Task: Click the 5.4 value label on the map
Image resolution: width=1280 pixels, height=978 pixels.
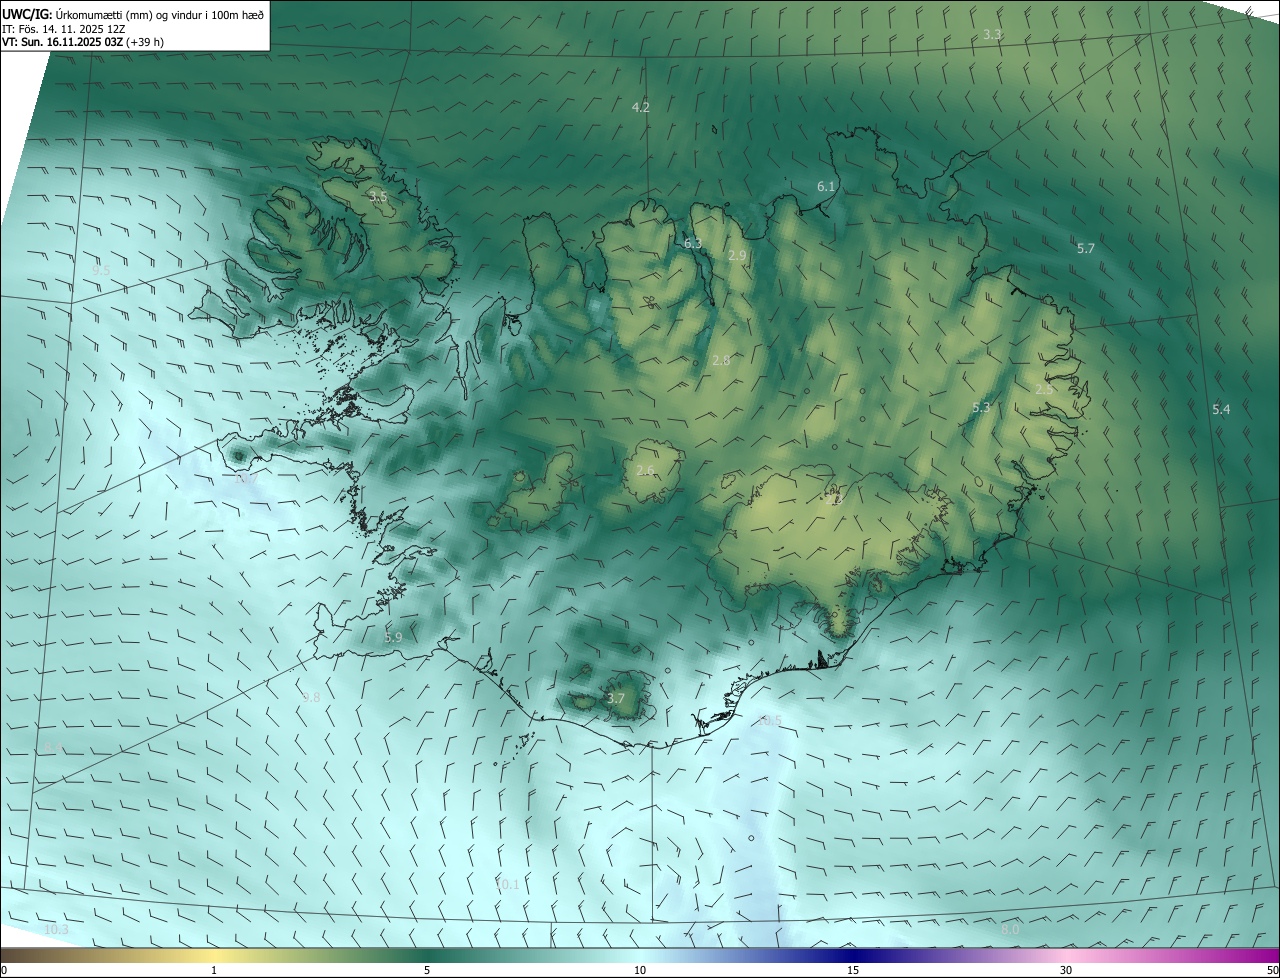Action: pos(1221,409)
